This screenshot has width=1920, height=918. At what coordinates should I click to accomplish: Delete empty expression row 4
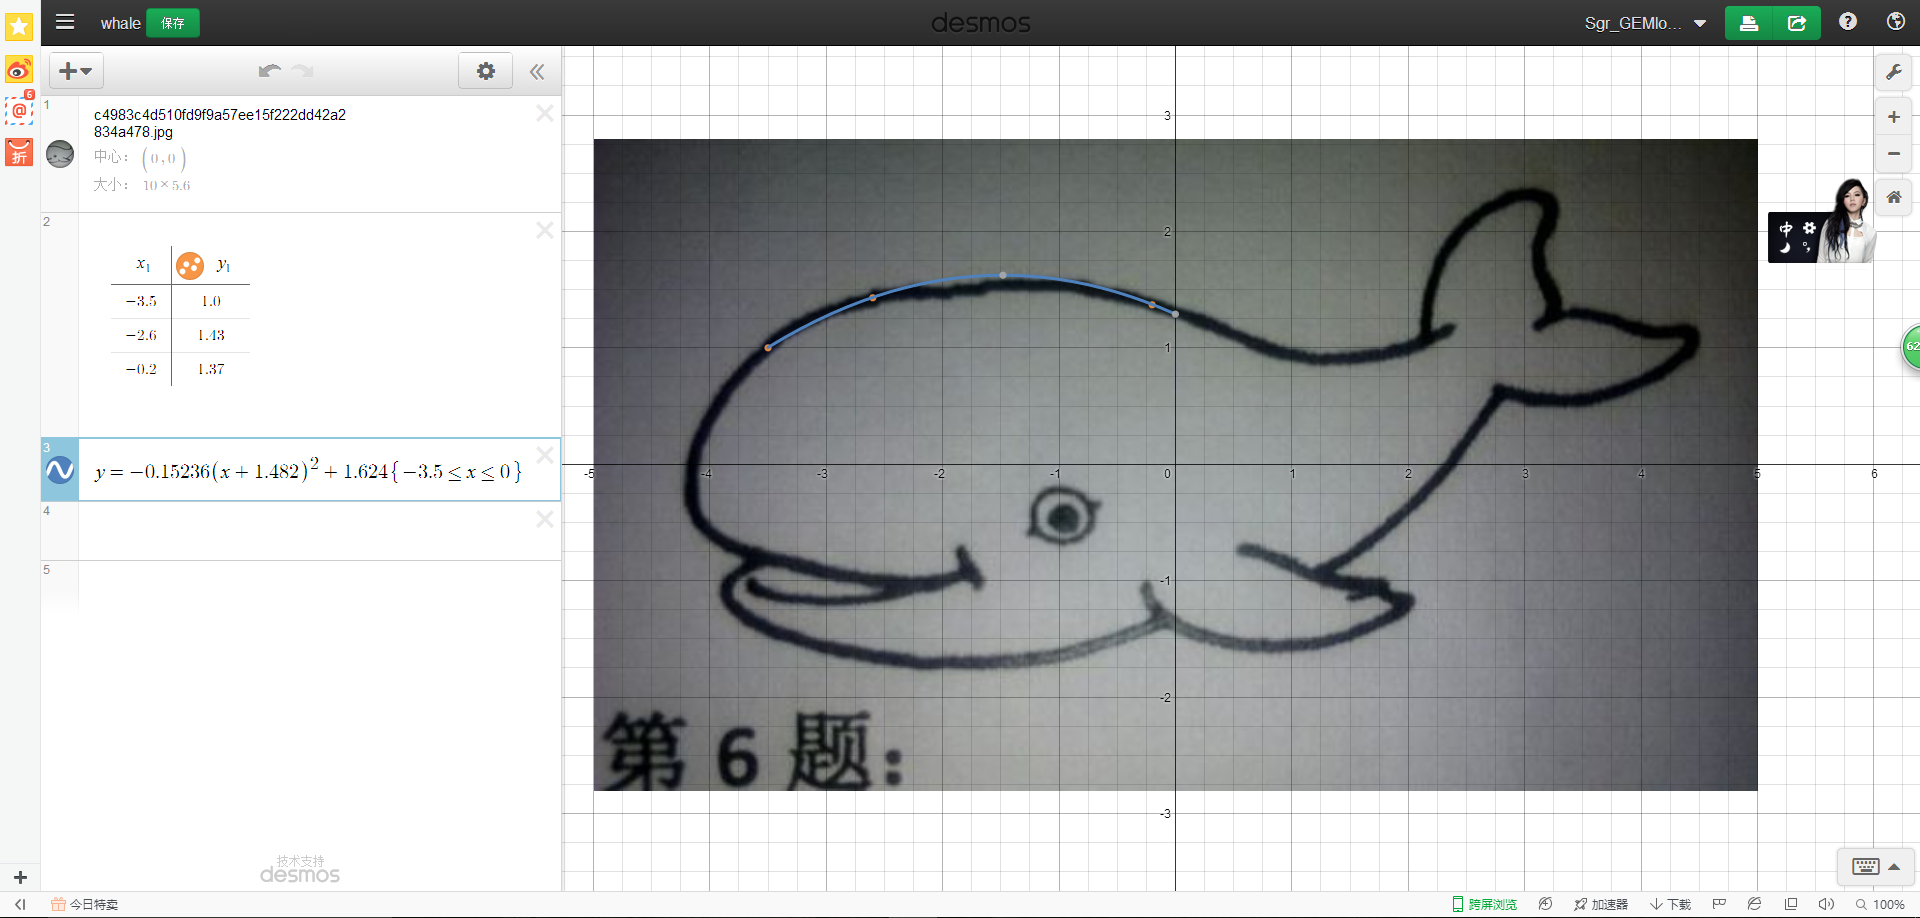(x=545, y=519)
